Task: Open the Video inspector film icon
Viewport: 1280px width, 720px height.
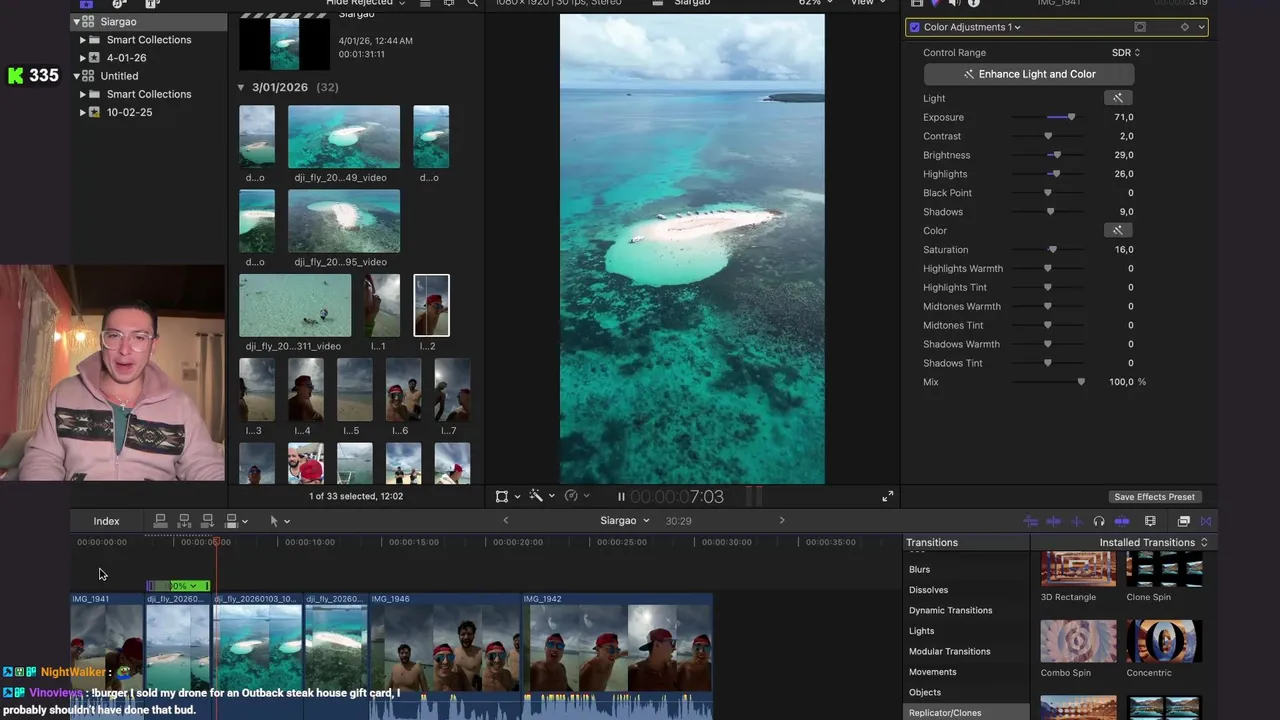Action: tap(917, 3)
